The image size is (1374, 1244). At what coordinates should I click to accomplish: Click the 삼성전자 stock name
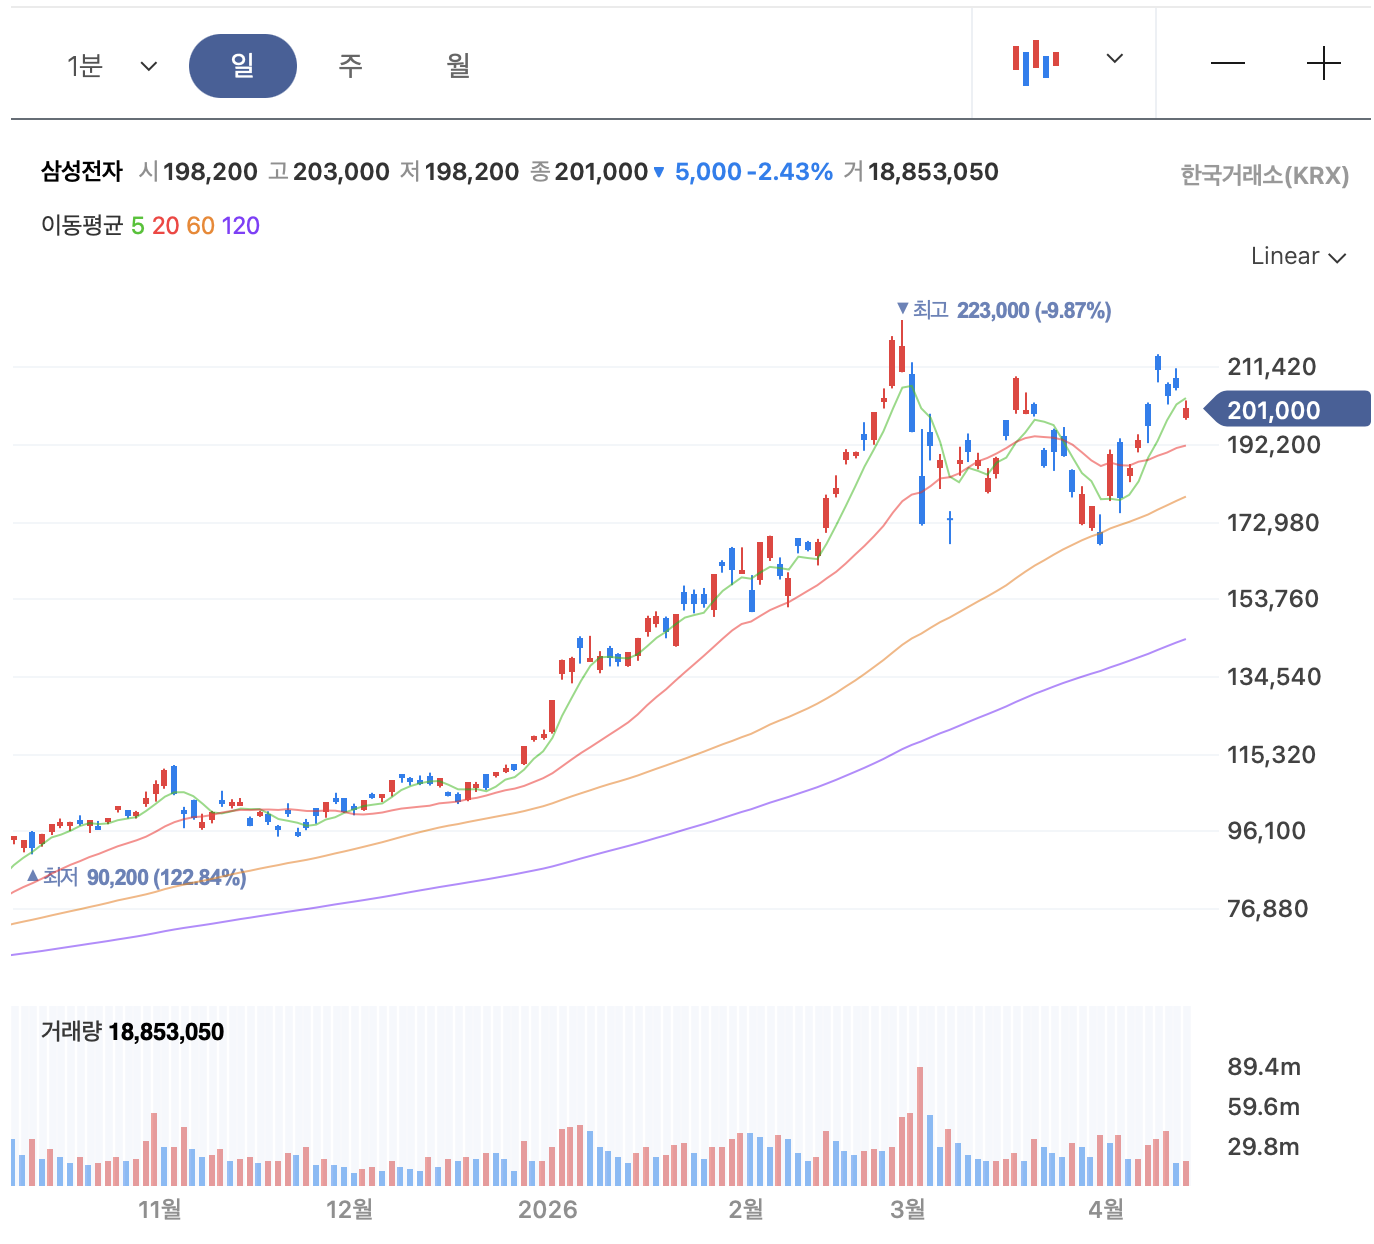pos(82,172)
